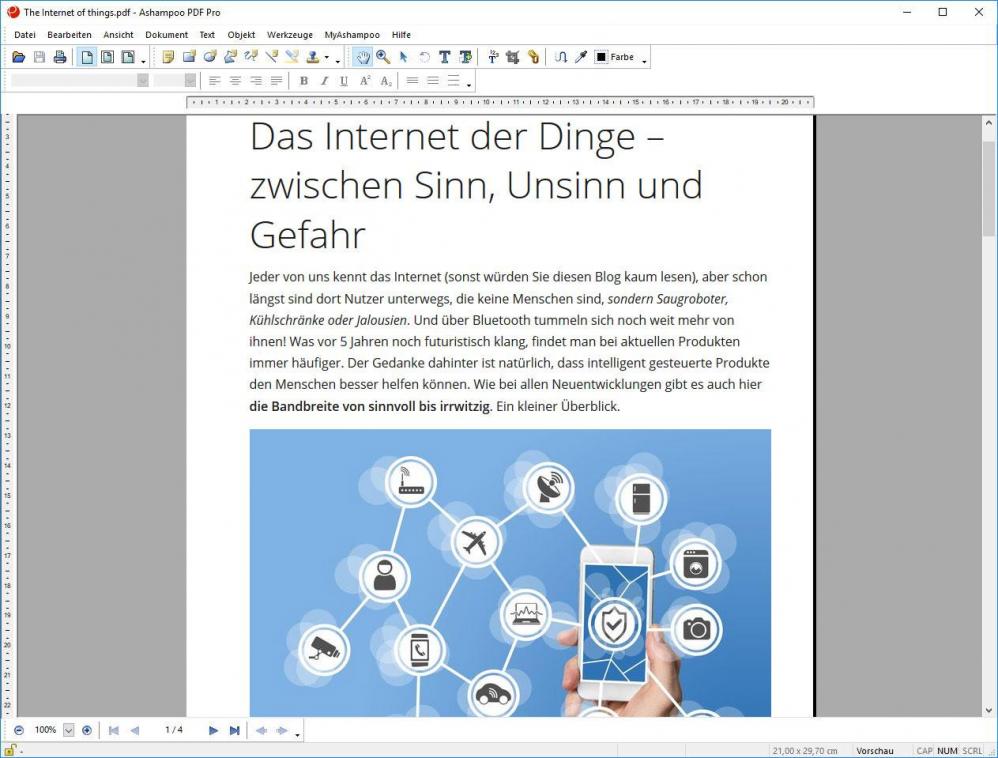
Task: Click the Print icon in toolbar
Action: tap(60, 58)
